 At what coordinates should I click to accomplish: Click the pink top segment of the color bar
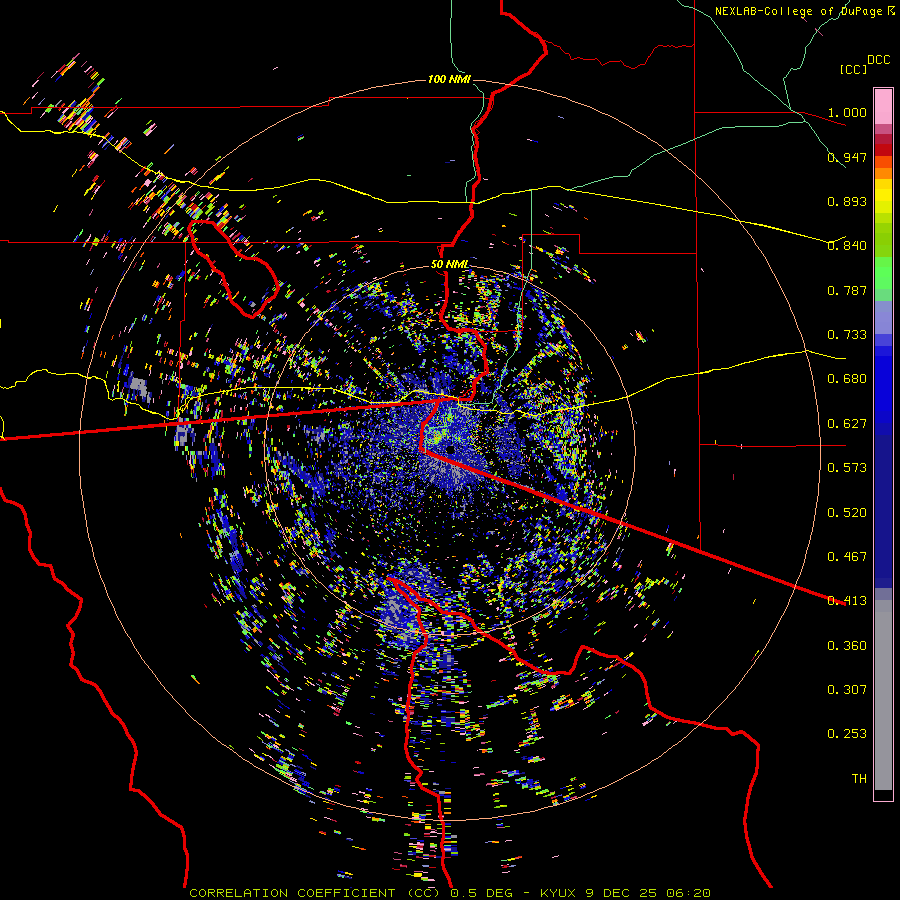click(883, 106)
